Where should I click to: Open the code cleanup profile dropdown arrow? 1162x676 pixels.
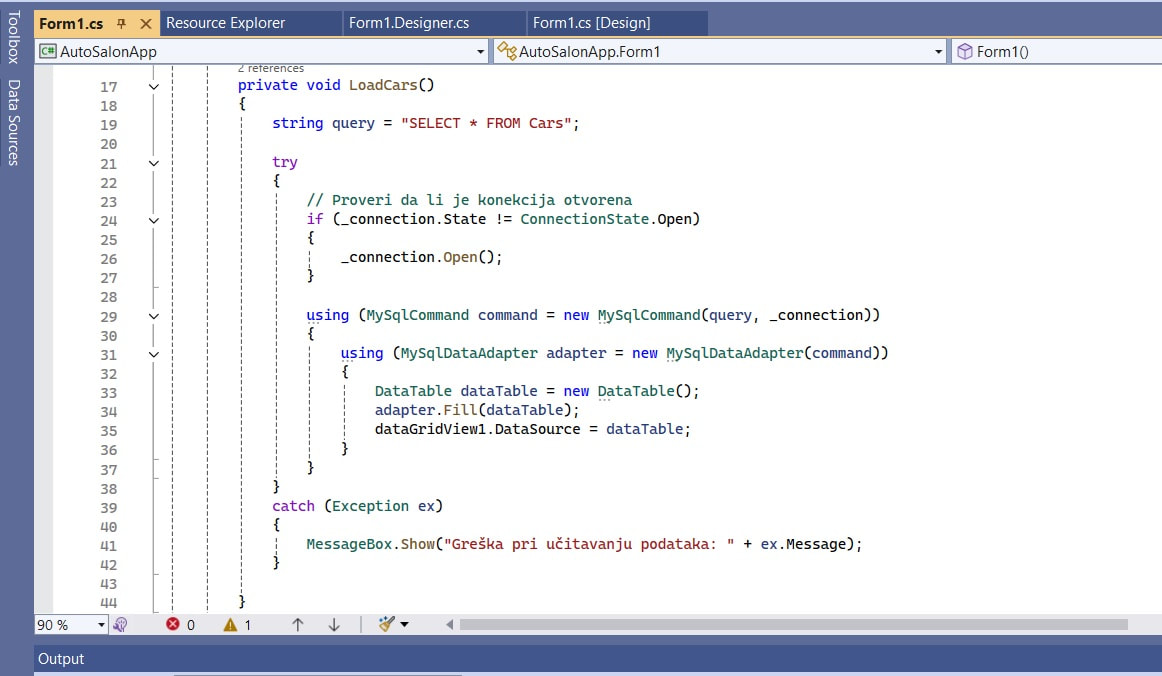[x=405, y=625]
